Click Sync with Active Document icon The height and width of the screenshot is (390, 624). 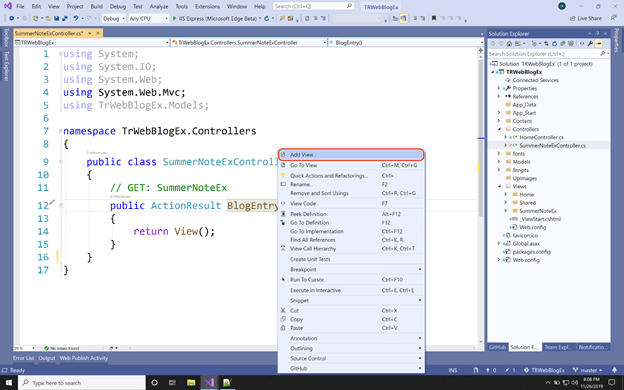pyautogui.click(x=546, y=43)
